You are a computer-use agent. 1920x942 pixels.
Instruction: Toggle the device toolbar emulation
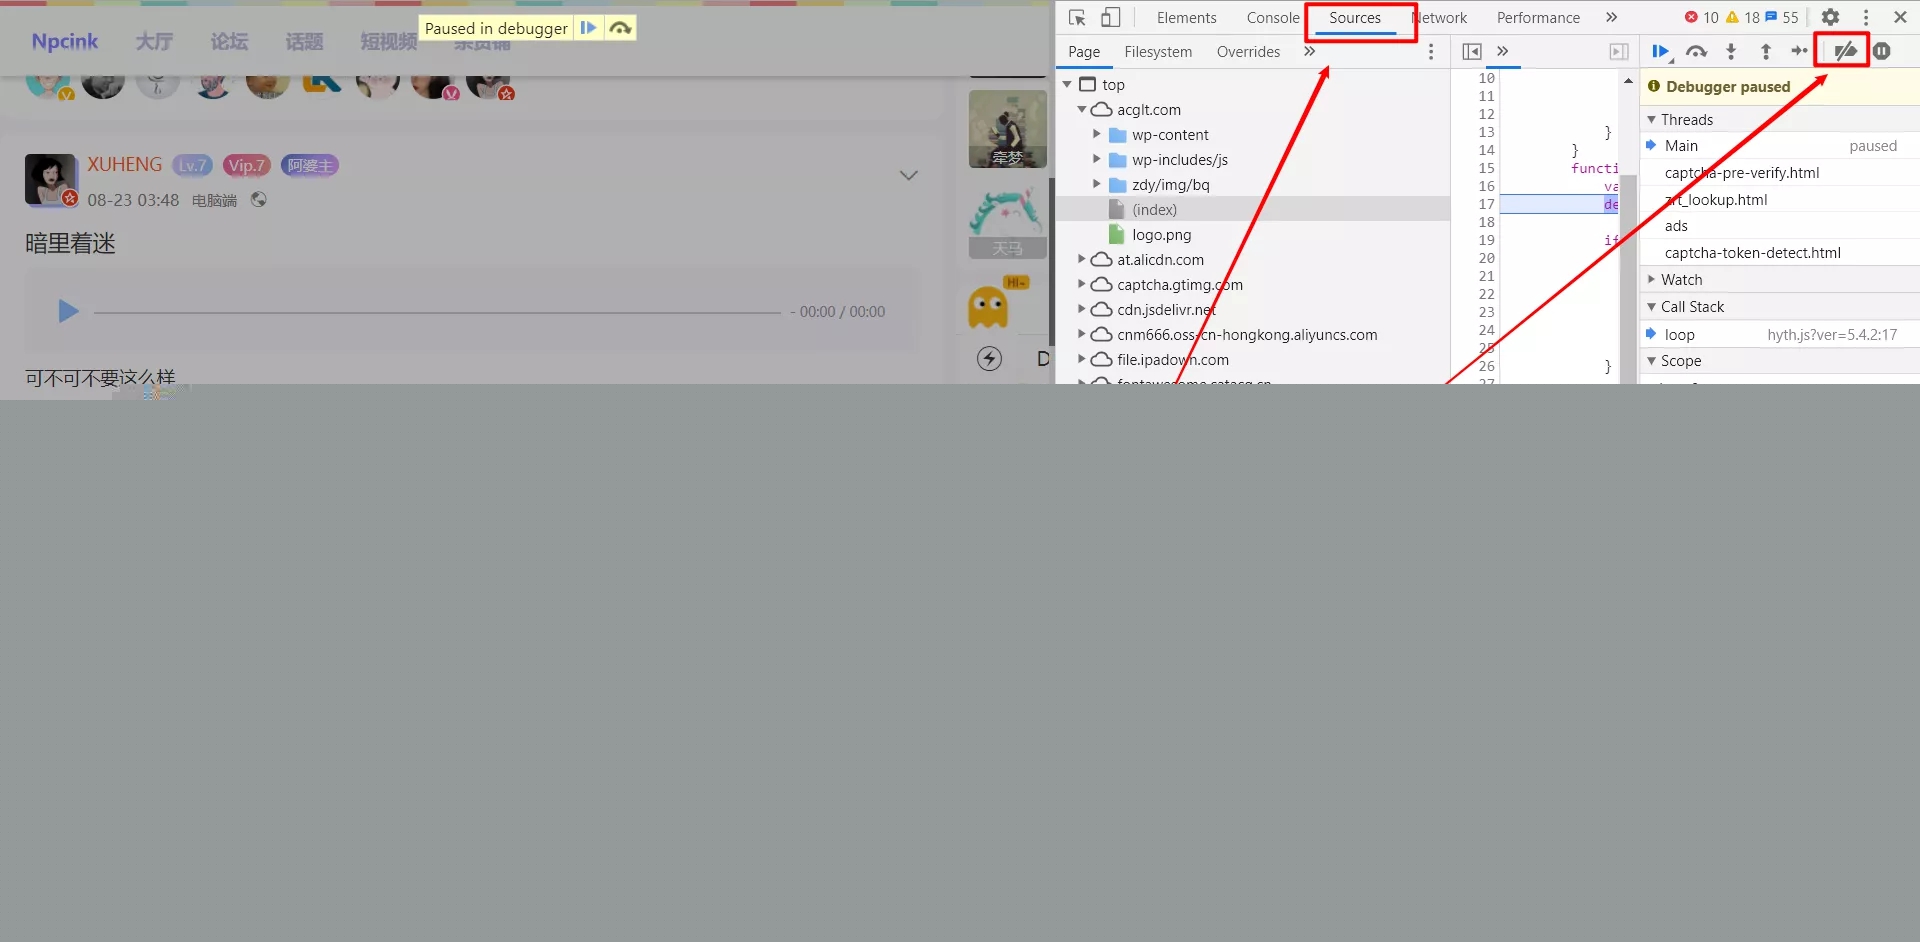pos(1111,18)
